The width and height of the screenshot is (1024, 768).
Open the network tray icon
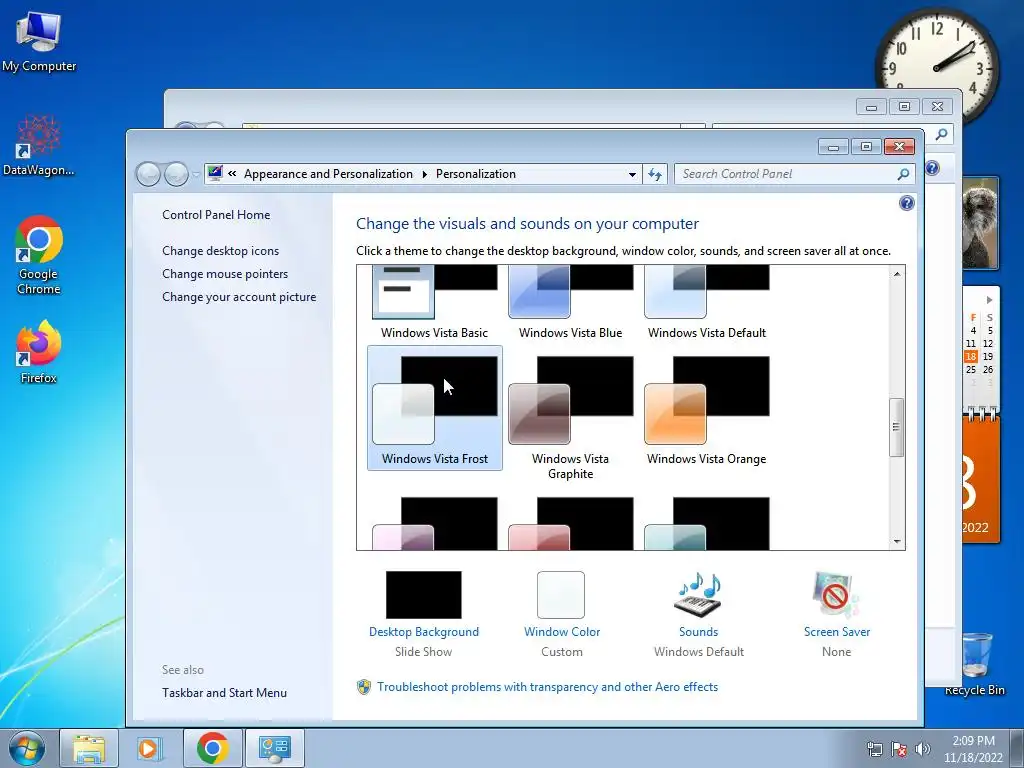coord(874,749)
